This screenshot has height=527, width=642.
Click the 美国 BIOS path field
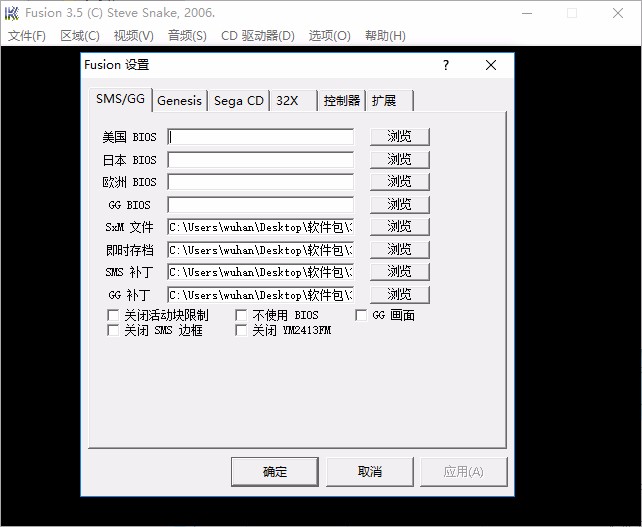tap(260, 137)
